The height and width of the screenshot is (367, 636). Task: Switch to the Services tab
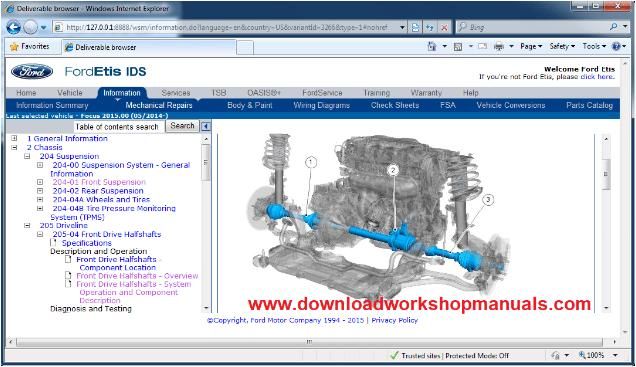click(176, 92)
